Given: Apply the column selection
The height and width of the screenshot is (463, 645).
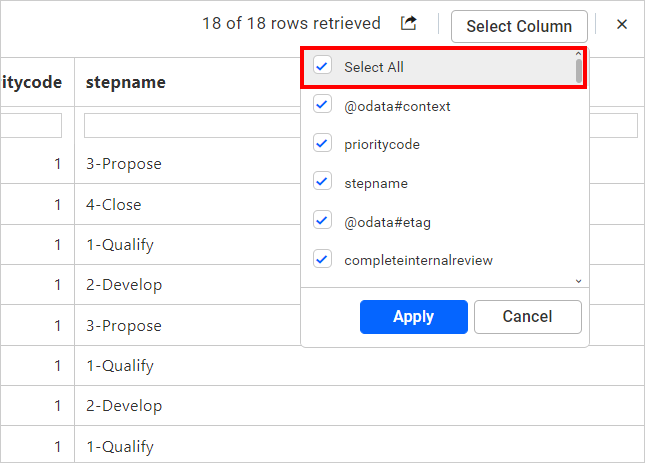Looking at the screenshot, I should [x=413, y=317].
